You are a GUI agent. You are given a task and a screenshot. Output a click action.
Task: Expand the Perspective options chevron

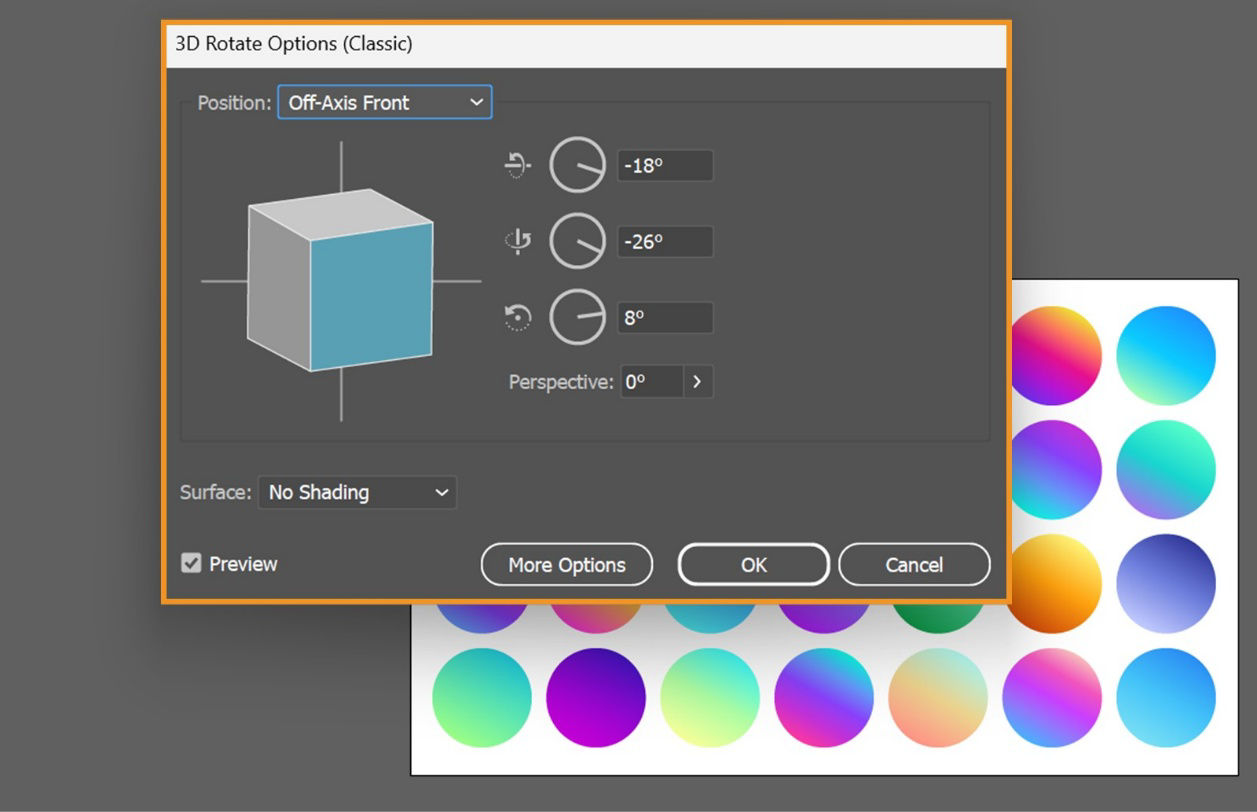click(698, 382)
